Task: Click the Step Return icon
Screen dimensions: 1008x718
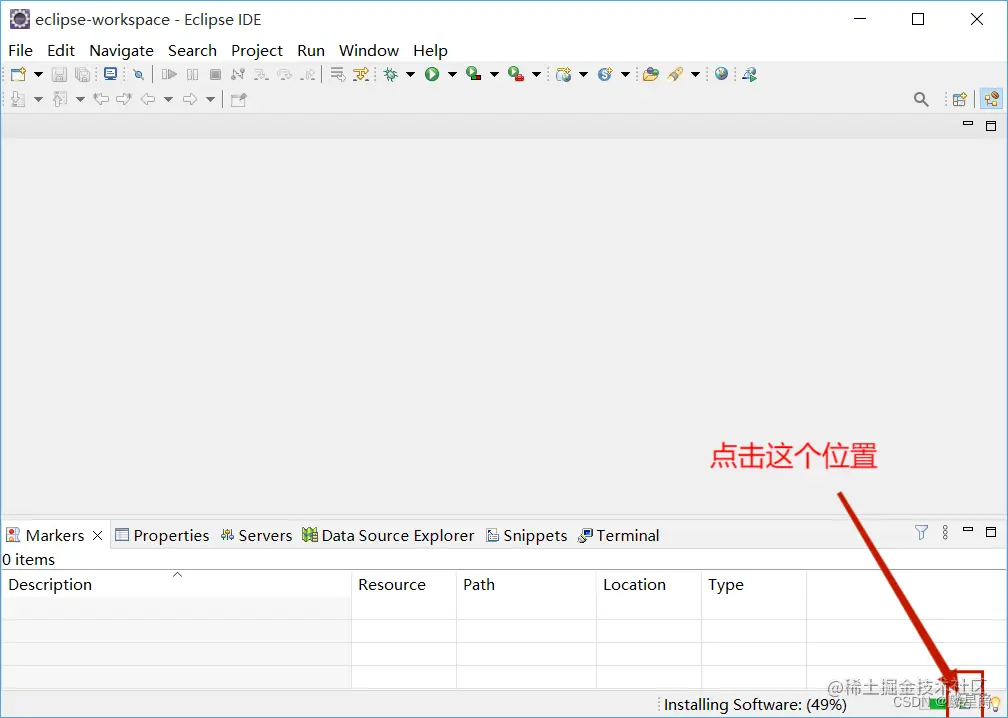Action: (309, 75)
